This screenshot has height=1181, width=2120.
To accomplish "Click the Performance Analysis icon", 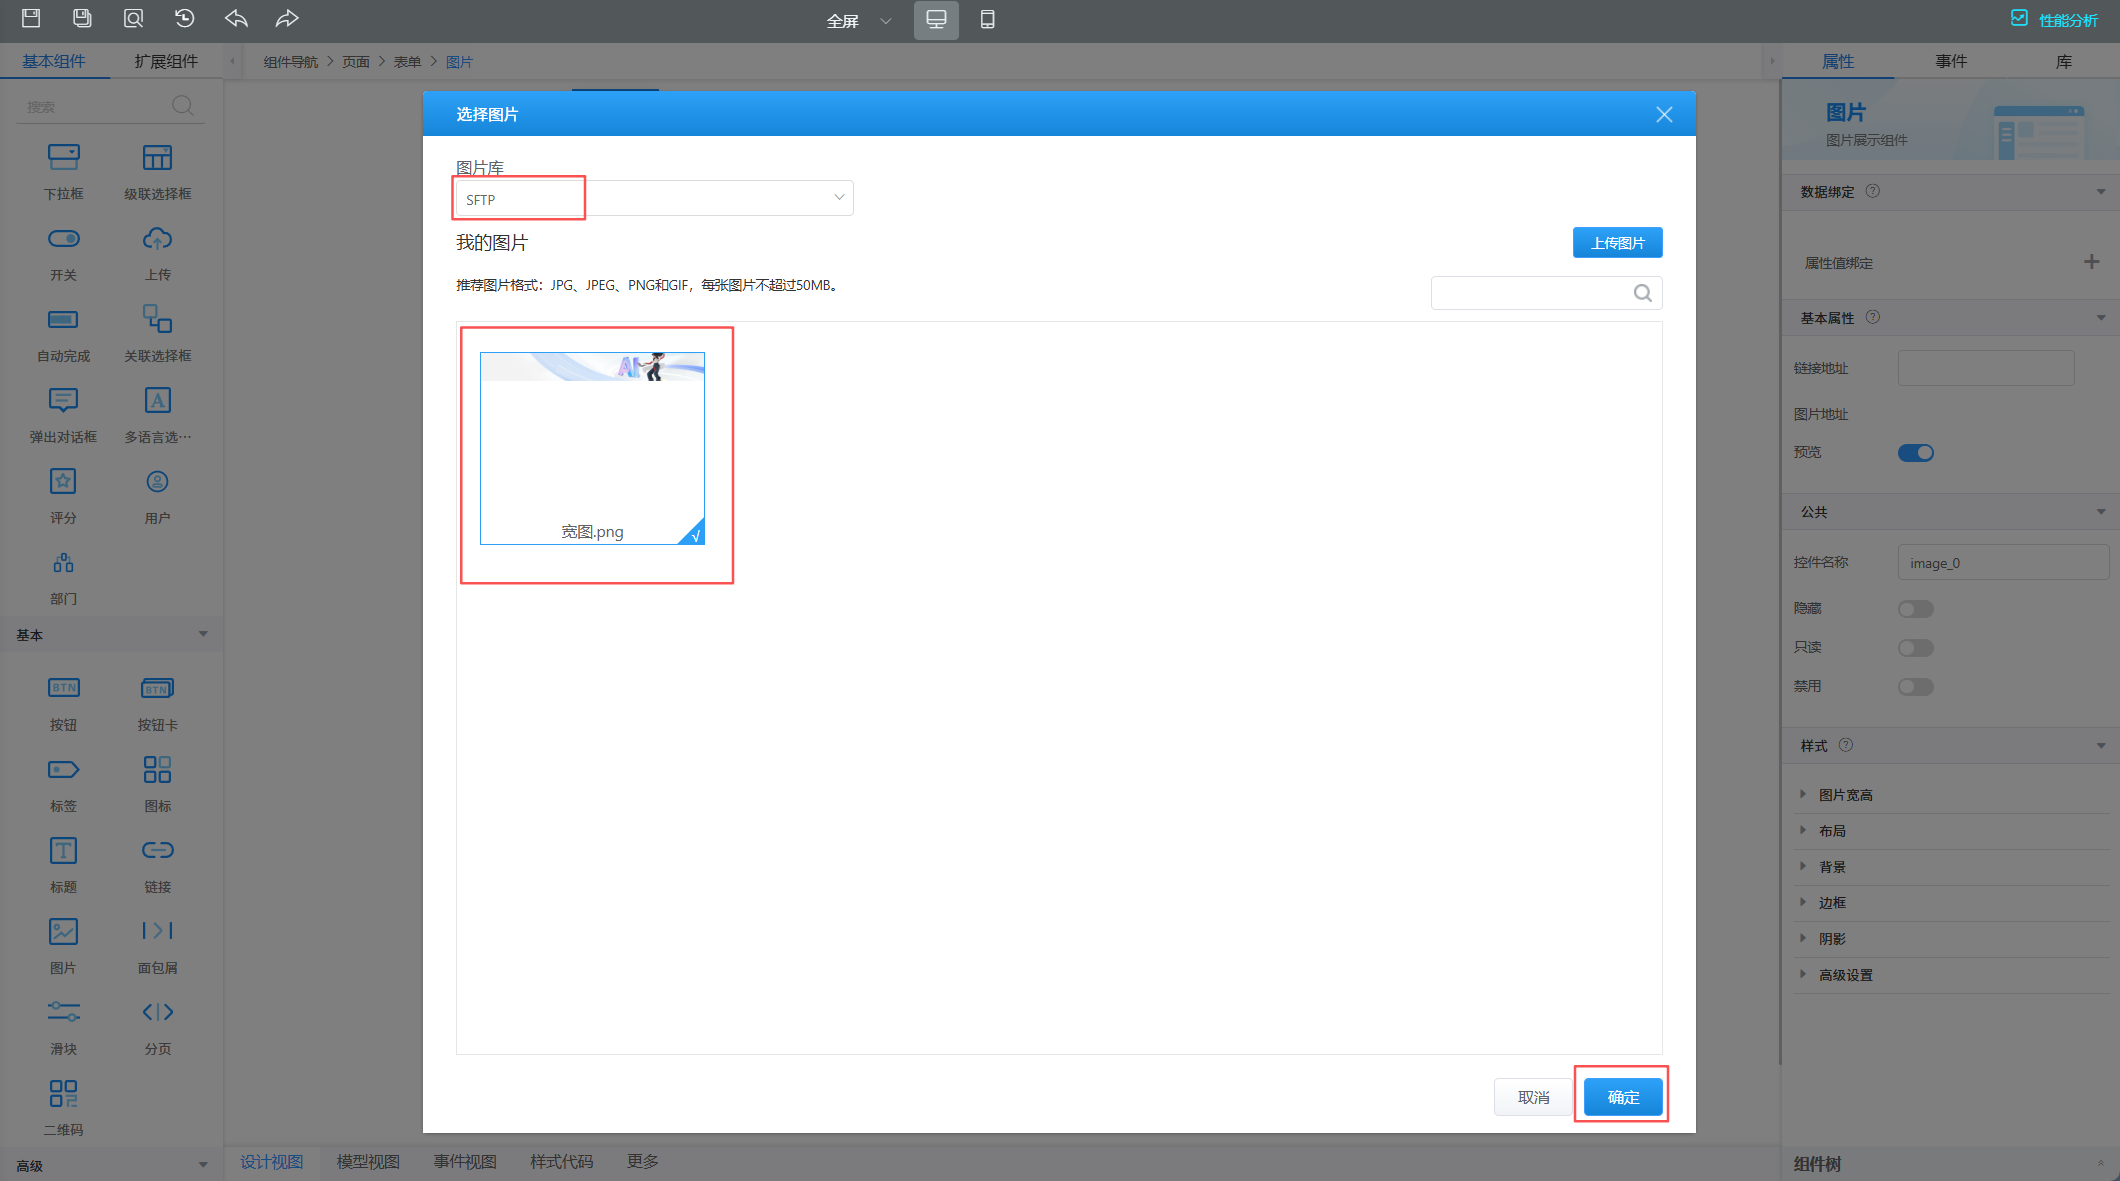I will 2019,19.
